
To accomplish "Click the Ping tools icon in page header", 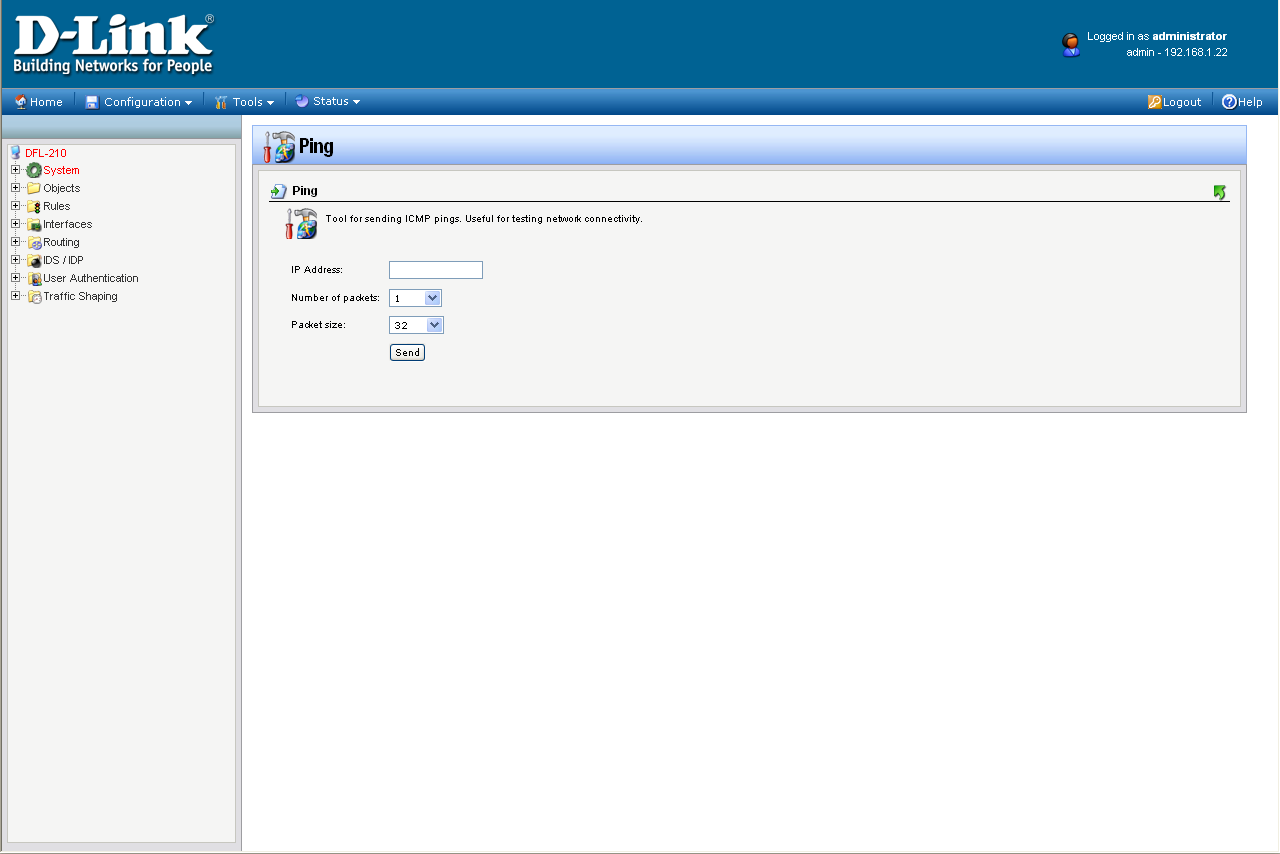I will (x=279, y=146).
